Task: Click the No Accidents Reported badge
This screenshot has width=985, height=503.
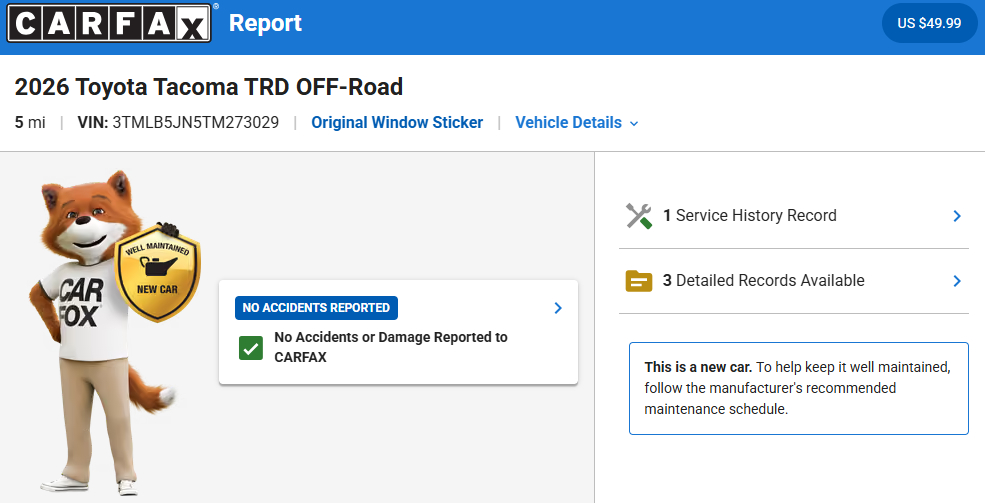Action: [316, 308]
